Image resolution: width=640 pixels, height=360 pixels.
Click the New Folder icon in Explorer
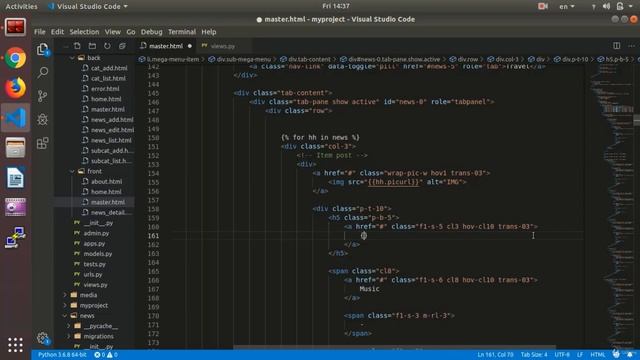tap(92, 46)
